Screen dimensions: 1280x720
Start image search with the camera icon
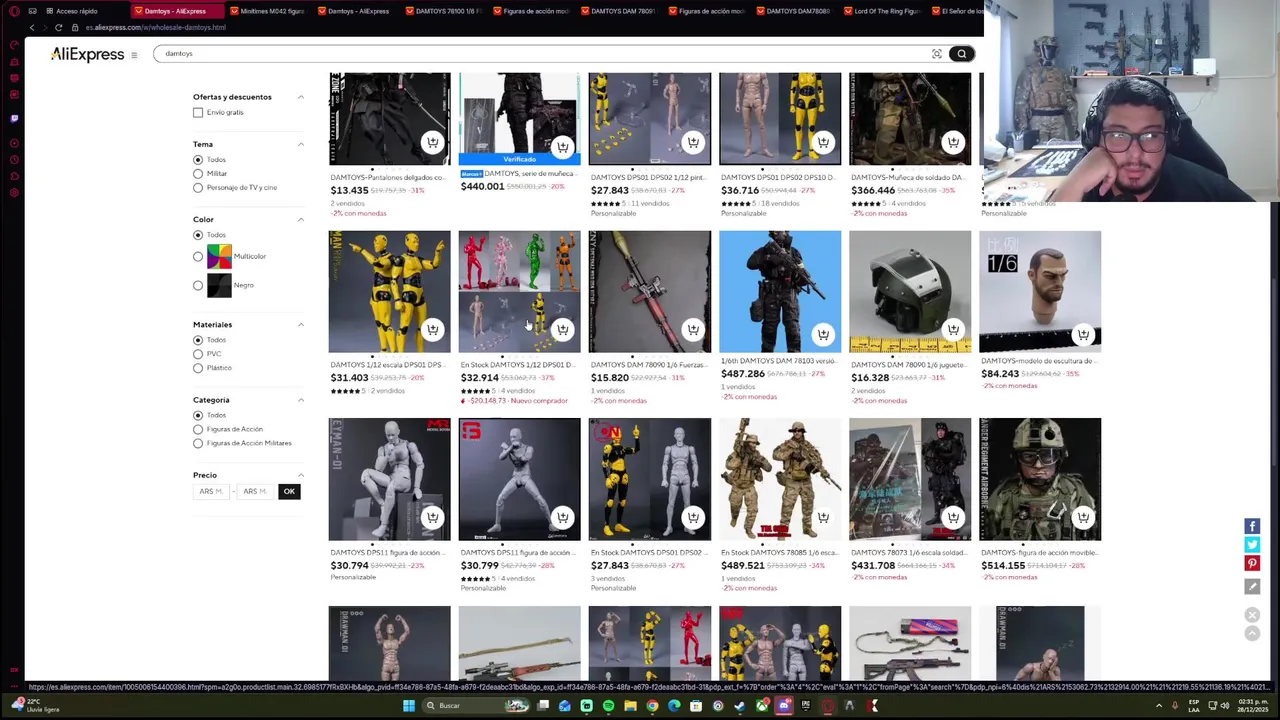[x=937, y=54]
